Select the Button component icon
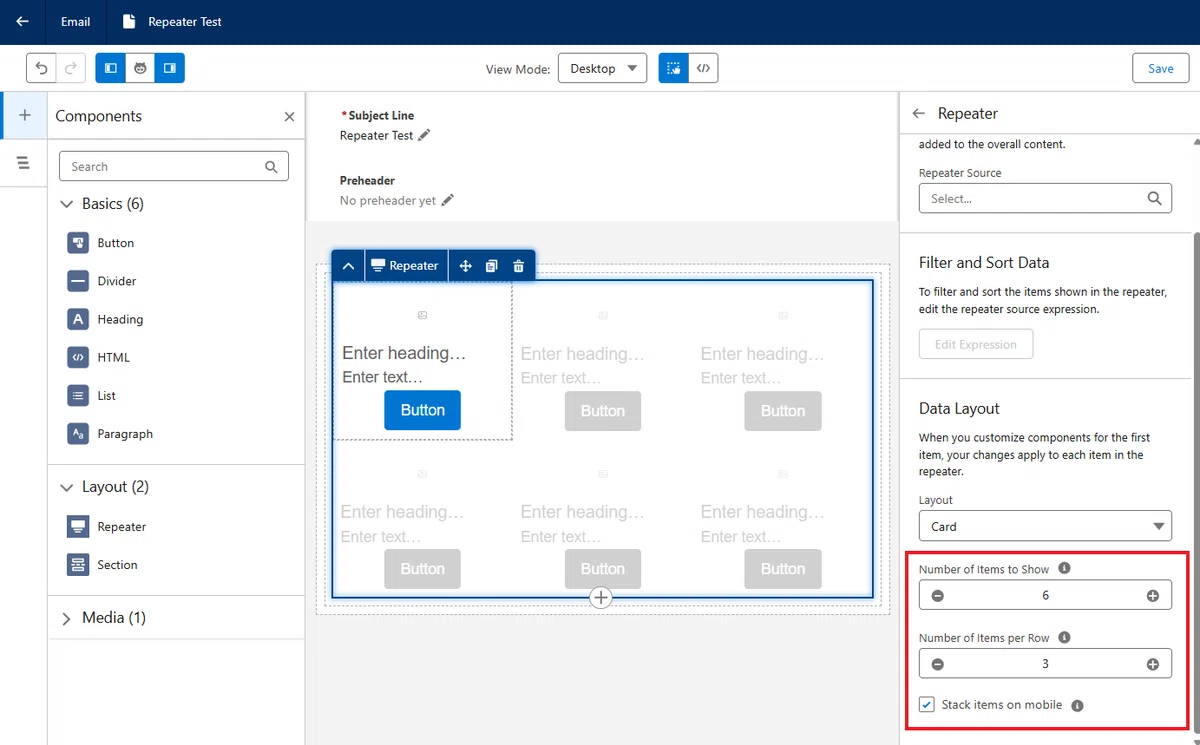Screen dimensions: 1200x745 pos(78,243)
